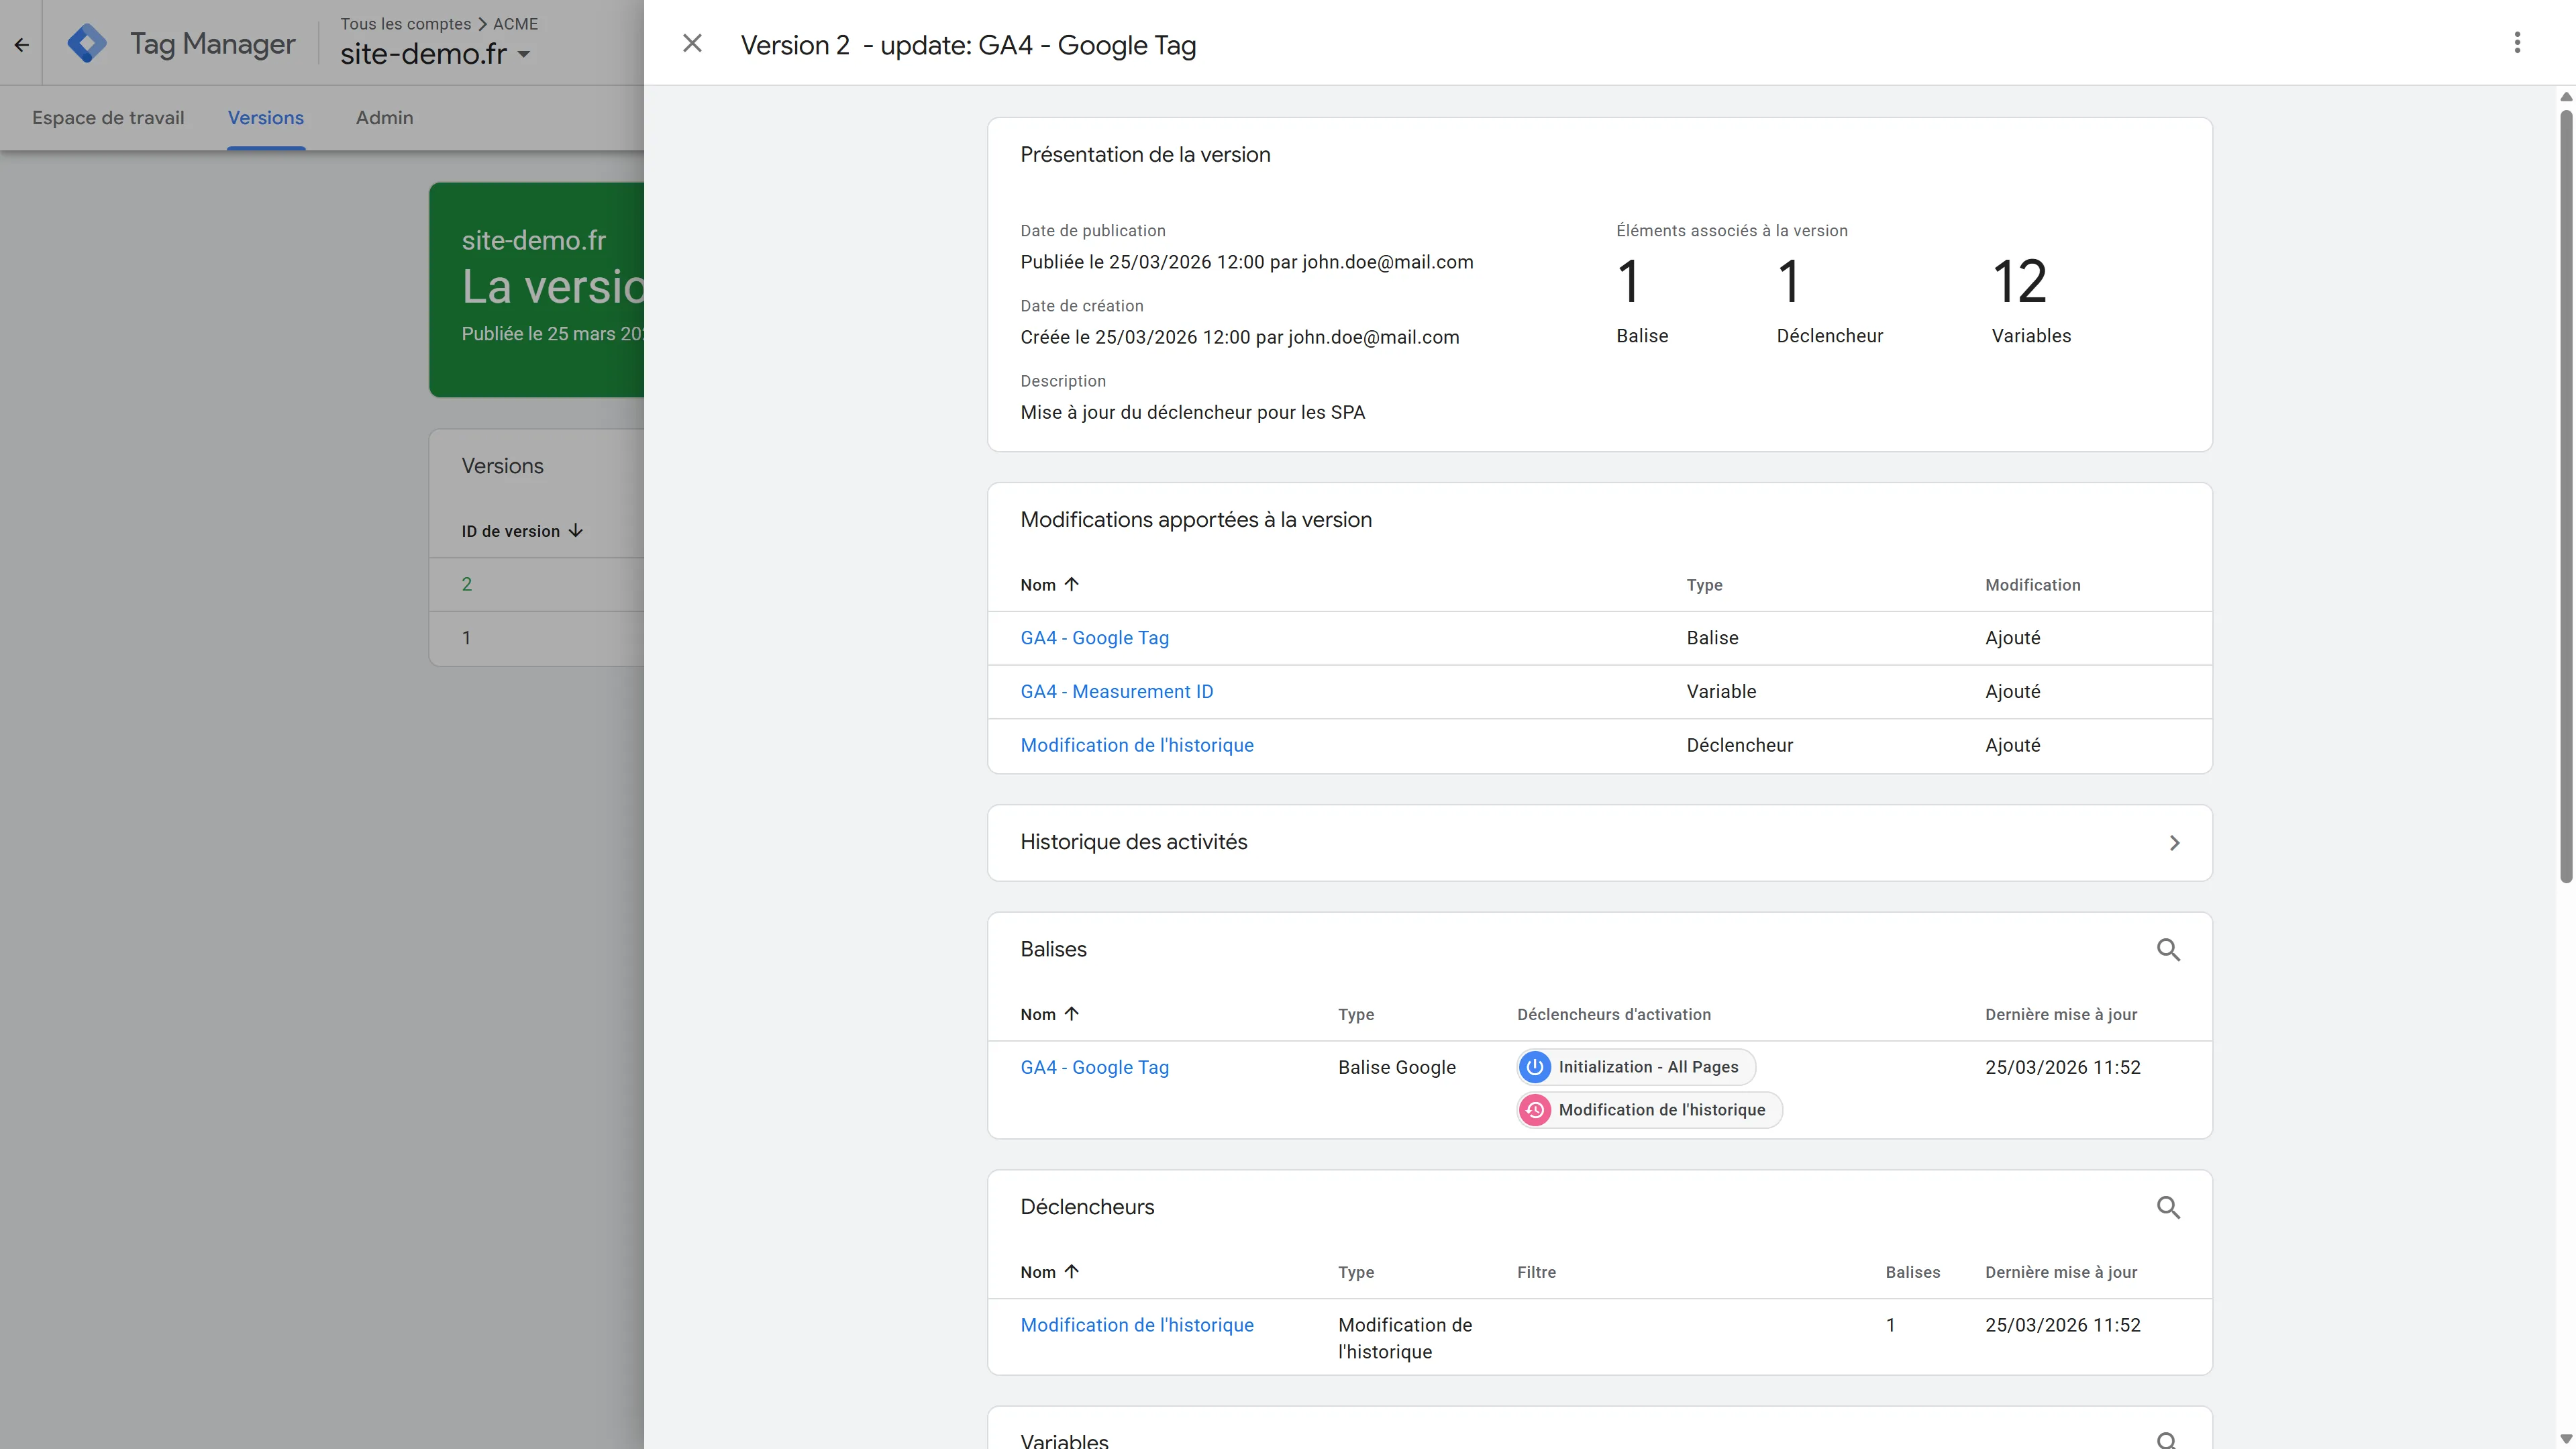Image resolution: width=2576 pixels, height=1449 pixels.
Task: Click the publication date line
Action: pyautogui.click(x=1246, y=262)
